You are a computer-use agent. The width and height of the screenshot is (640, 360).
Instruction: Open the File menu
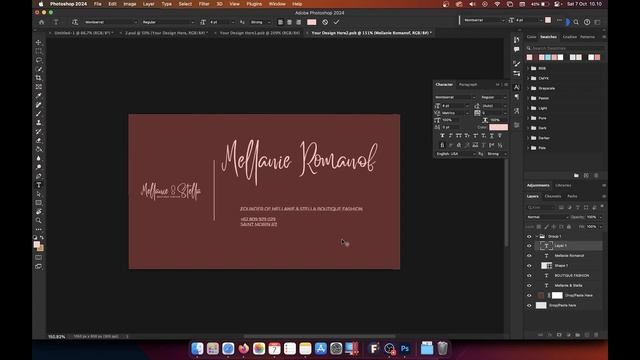pyautogui.click(x=98, y=4)
